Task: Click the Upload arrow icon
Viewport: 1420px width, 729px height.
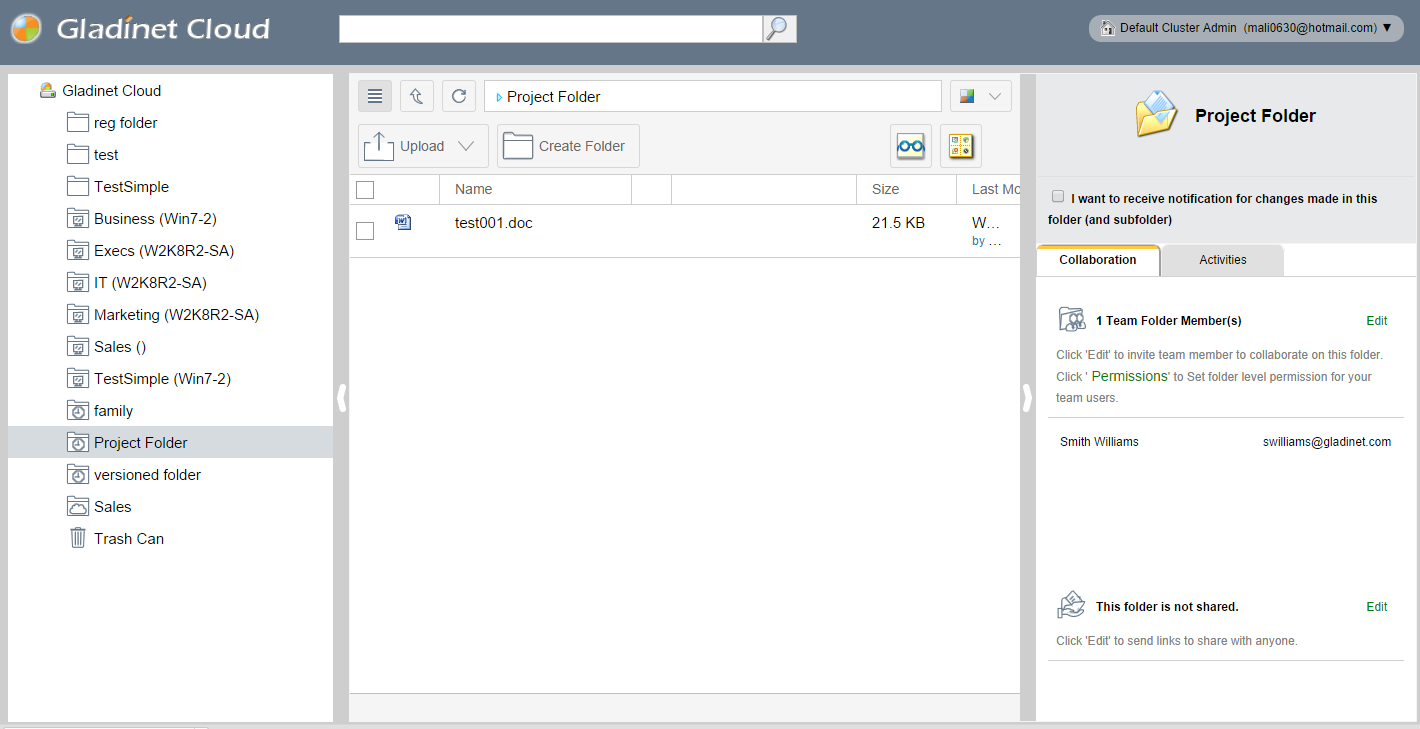Action: click(379, 146)
